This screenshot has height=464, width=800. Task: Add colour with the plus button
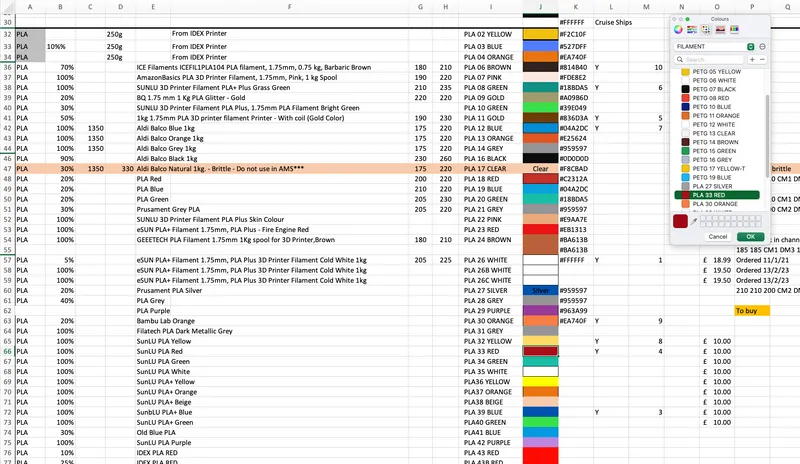pos(752,60)
